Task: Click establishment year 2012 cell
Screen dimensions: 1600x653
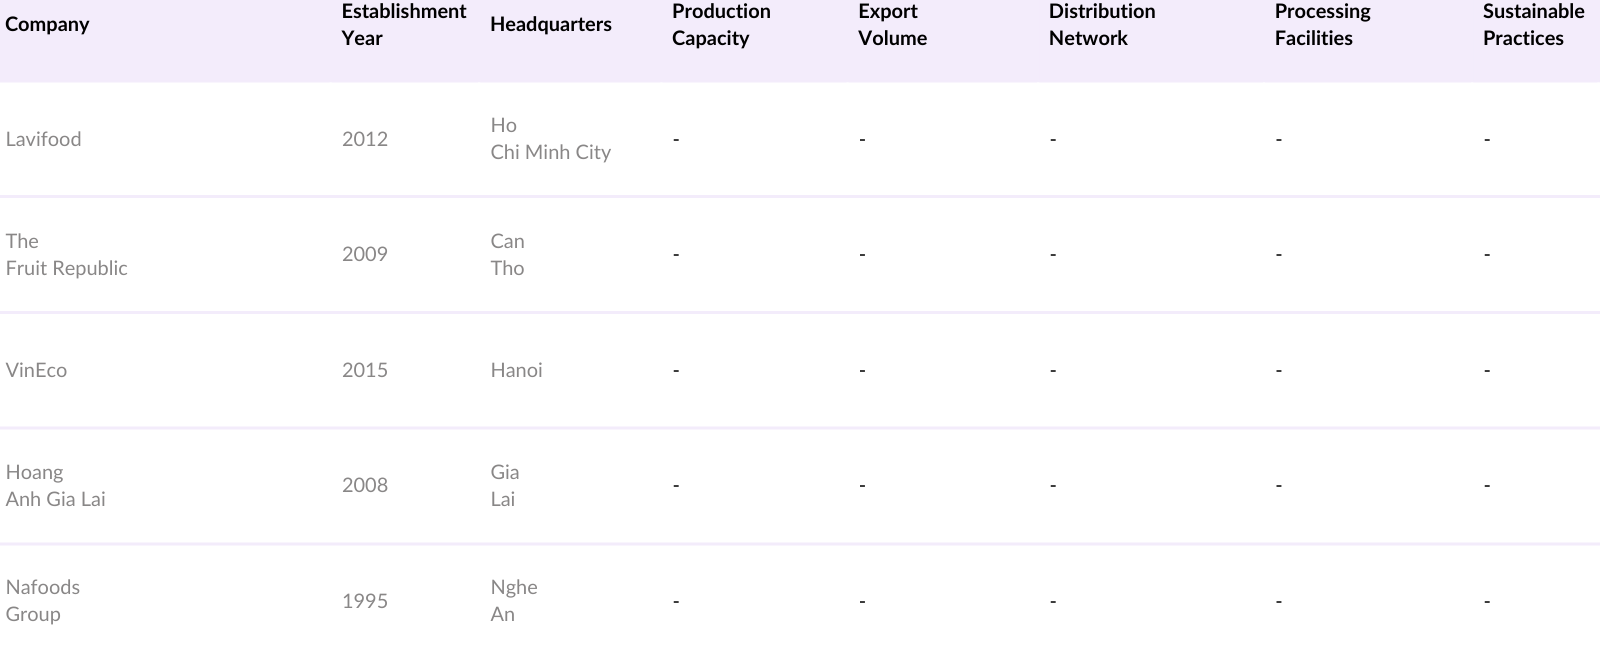Action: [364, 139]
